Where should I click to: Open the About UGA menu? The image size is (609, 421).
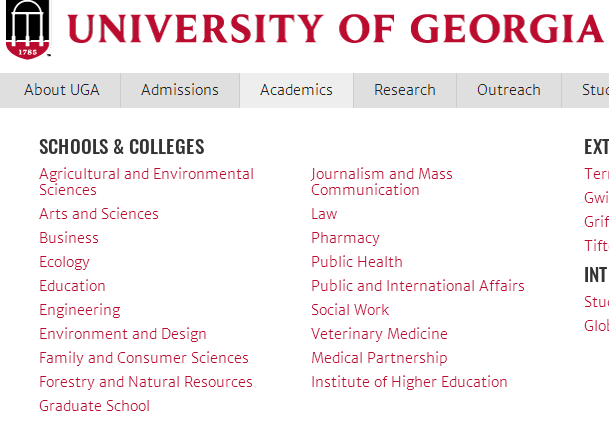point(60,90)
